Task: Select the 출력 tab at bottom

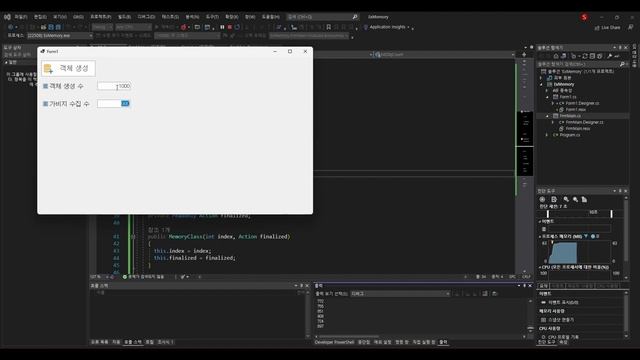Action: pyautogui.click(x=443, y=342)
